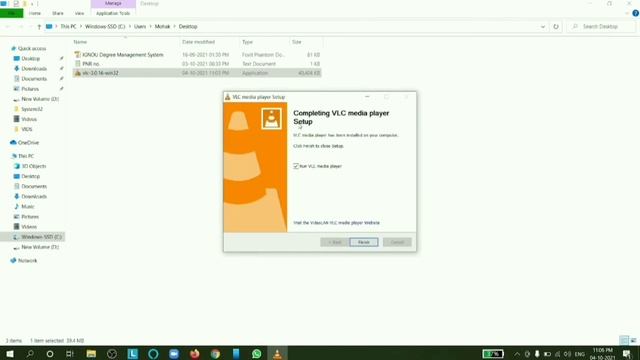The height and width of the screenshot is (360, 640).
Task: Click the Finish button in VLC Setup
Action: (364, 242)
